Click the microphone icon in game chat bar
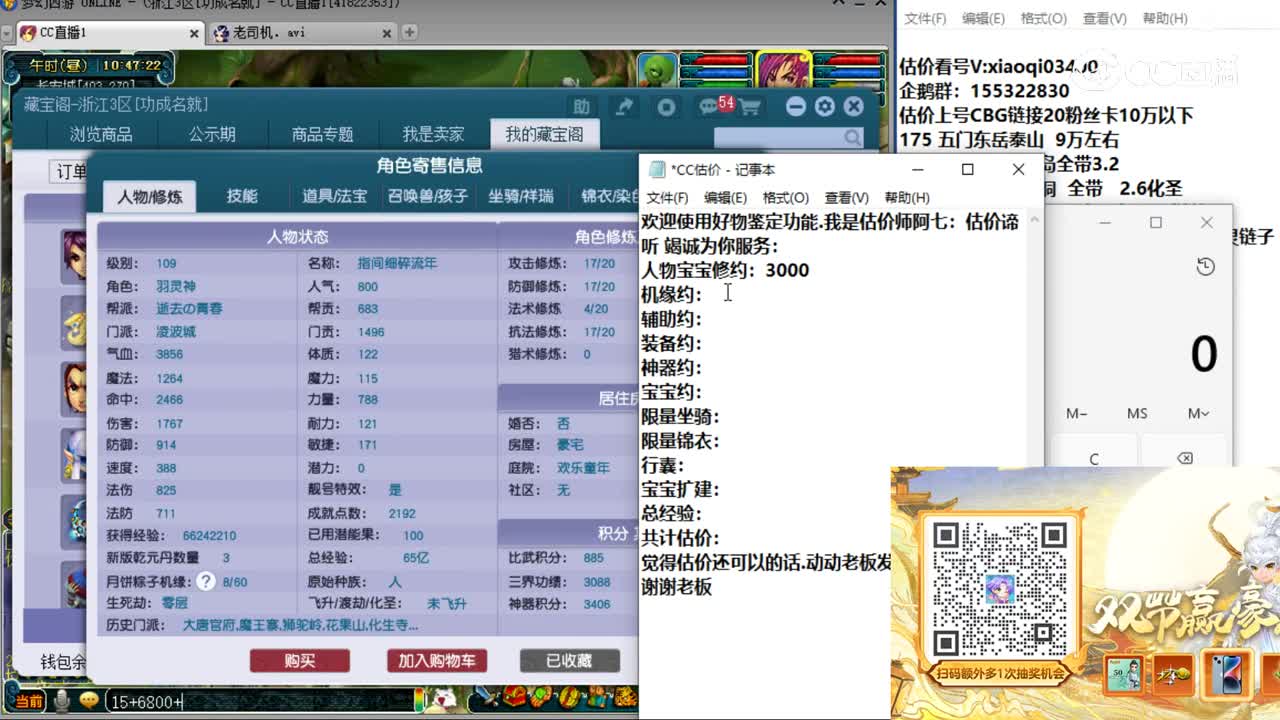1280x720 pixels. click(62, 701)
